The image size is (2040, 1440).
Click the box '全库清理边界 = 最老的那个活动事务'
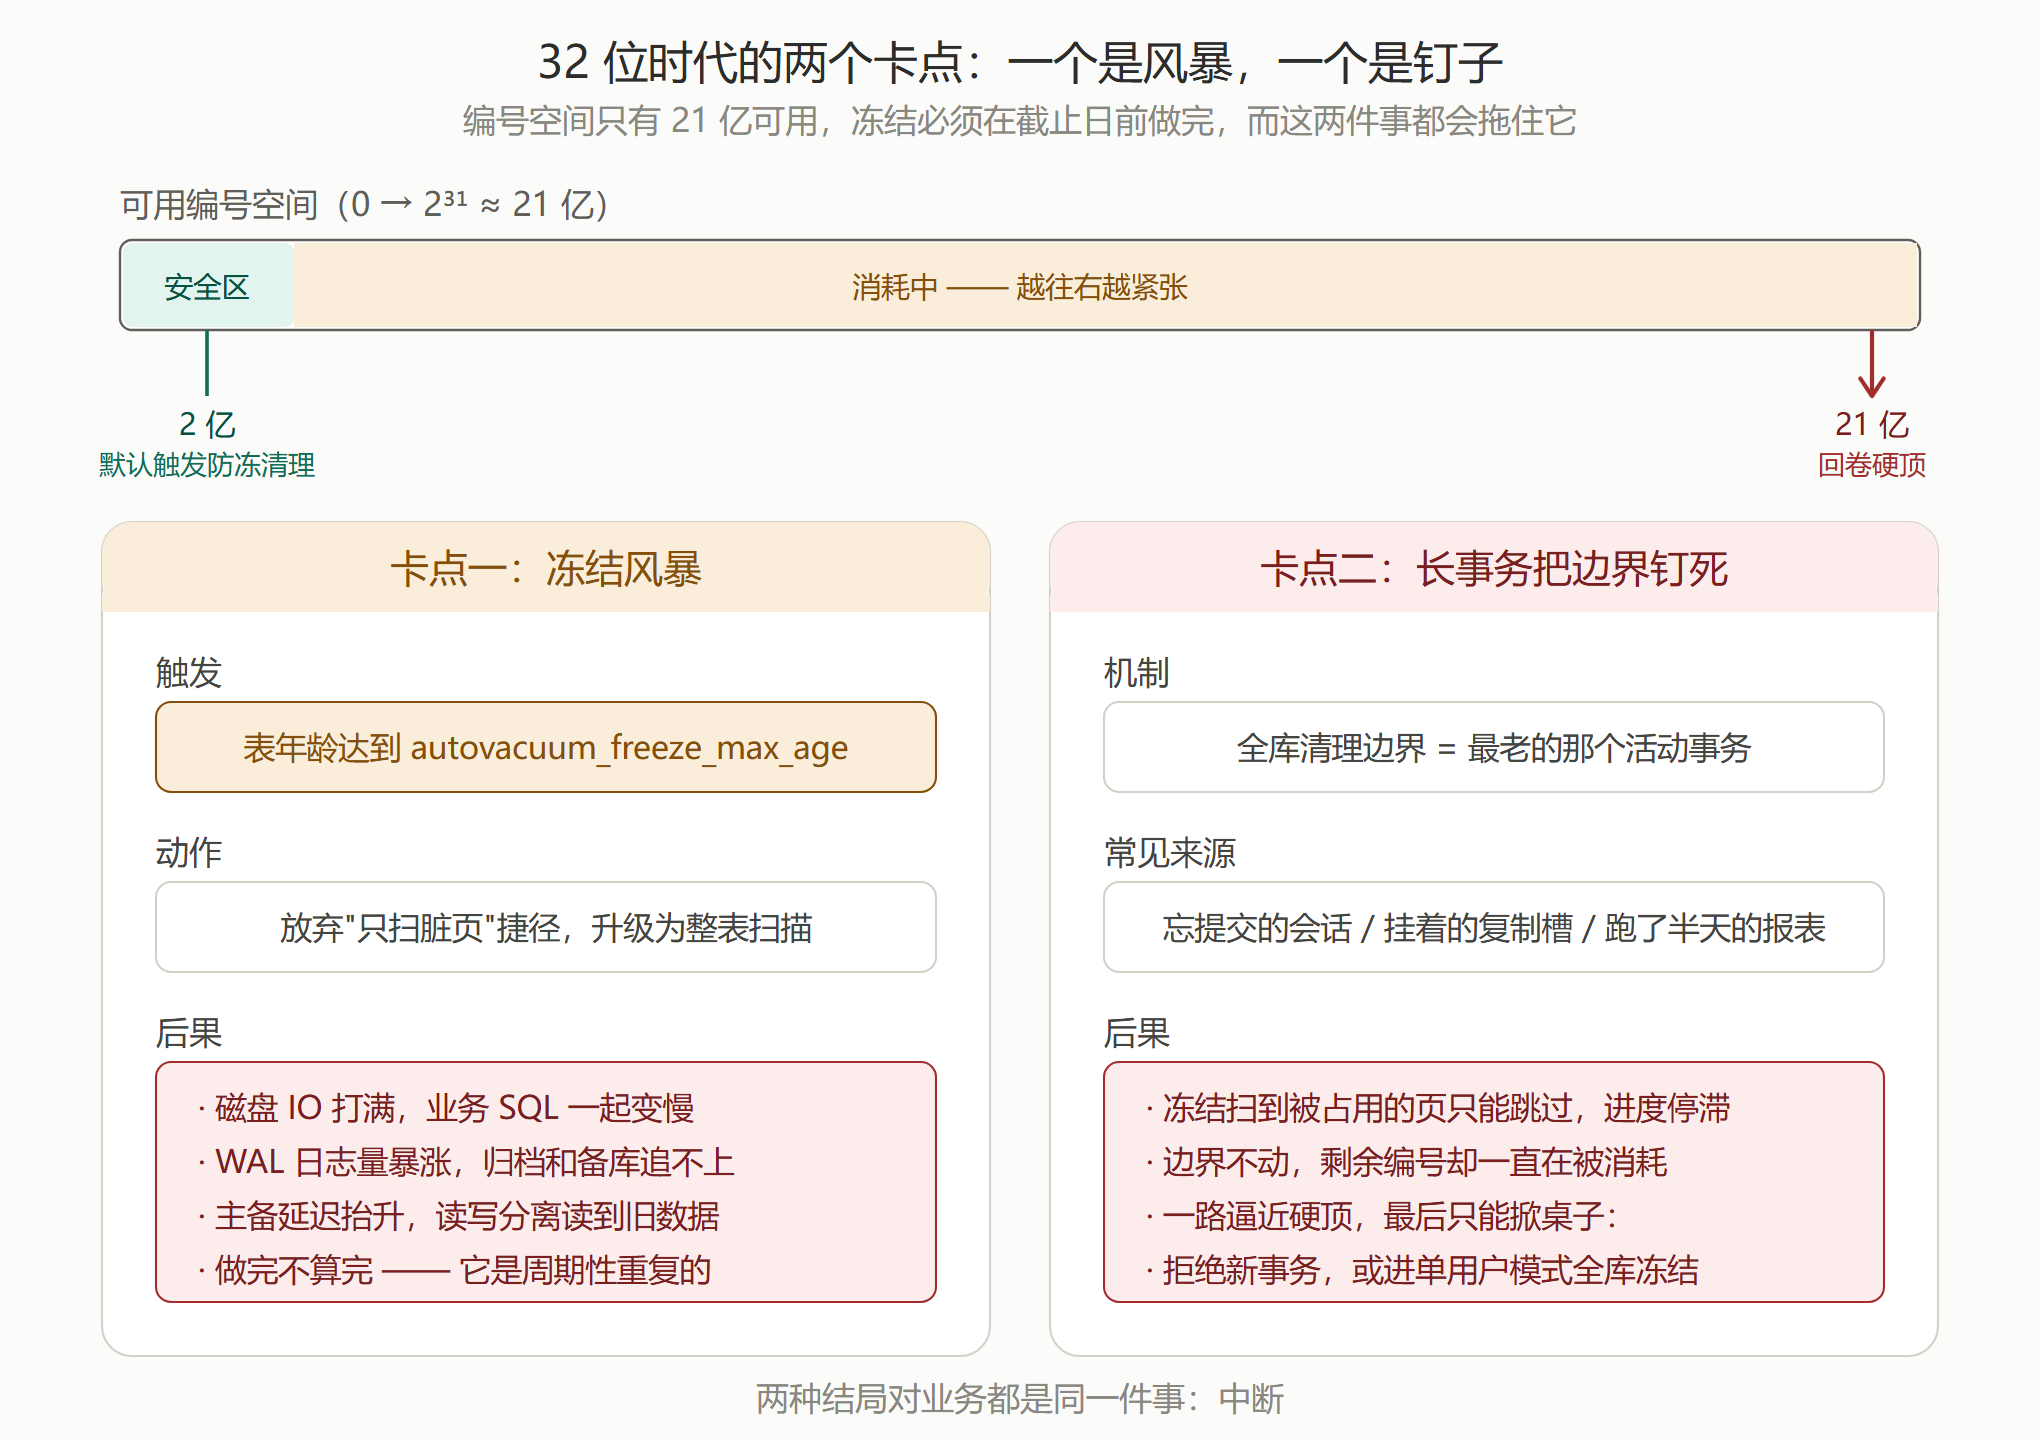(1494, 747)
